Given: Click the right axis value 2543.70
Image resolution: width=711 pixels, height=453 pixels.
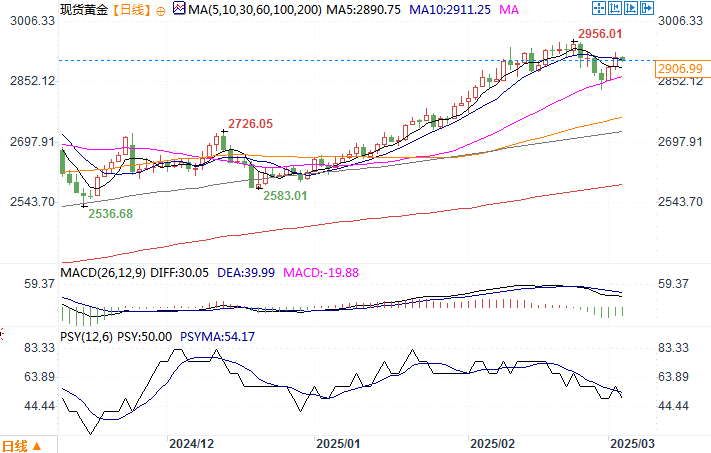Looking at the screenshot, I should [680, 202].
